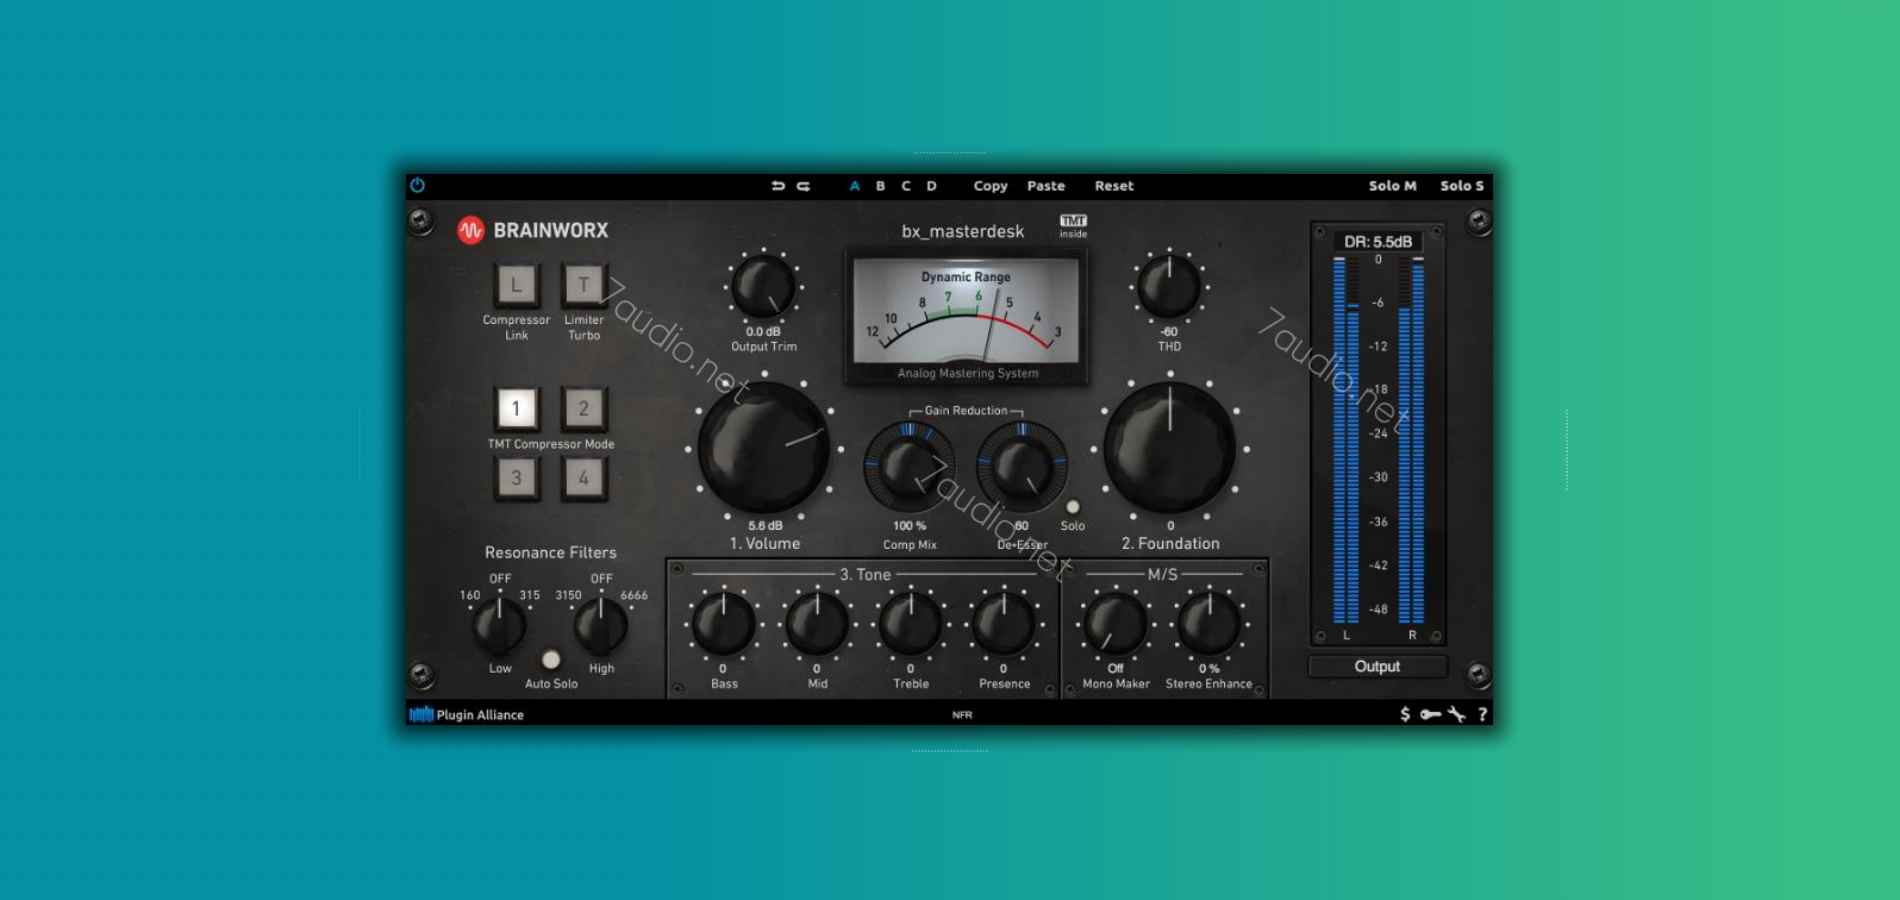Click the Treble tone knob

(x=910, y=624)
